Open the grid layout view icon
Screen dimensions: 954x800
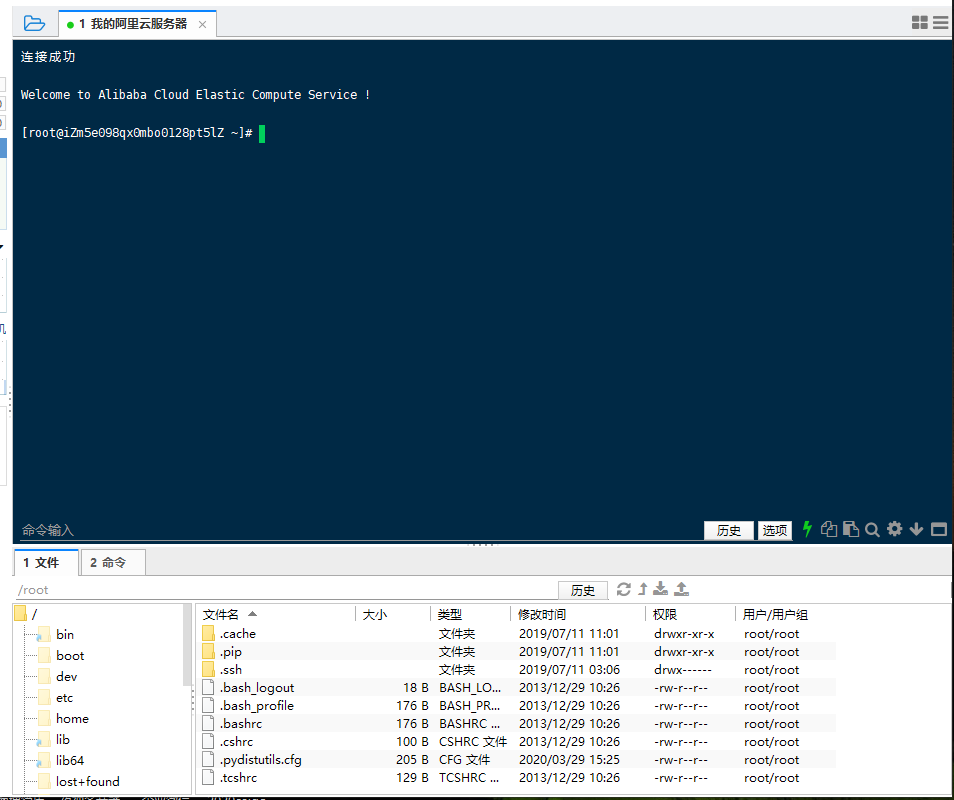point(919,23)
